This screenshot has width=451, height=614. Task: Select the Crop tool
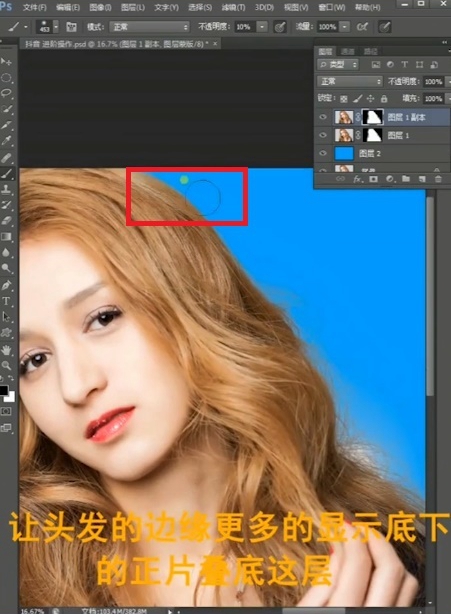click(x=6, y=125)
